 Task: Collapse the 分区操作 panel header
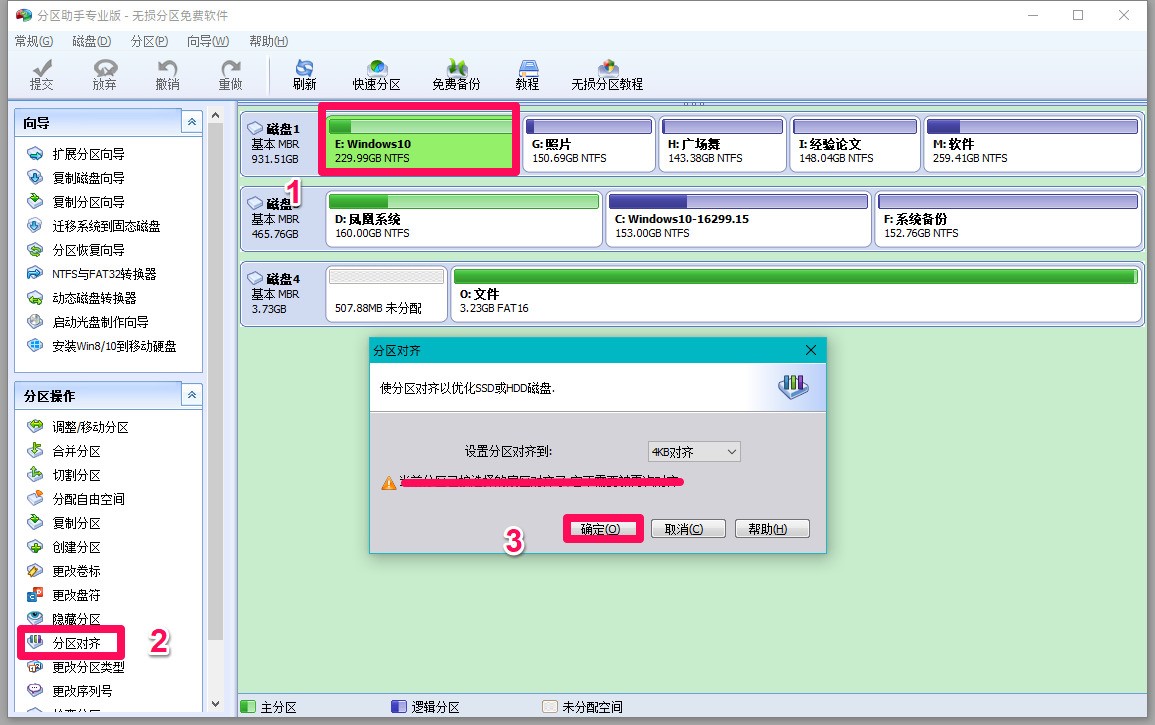[191, 394]
